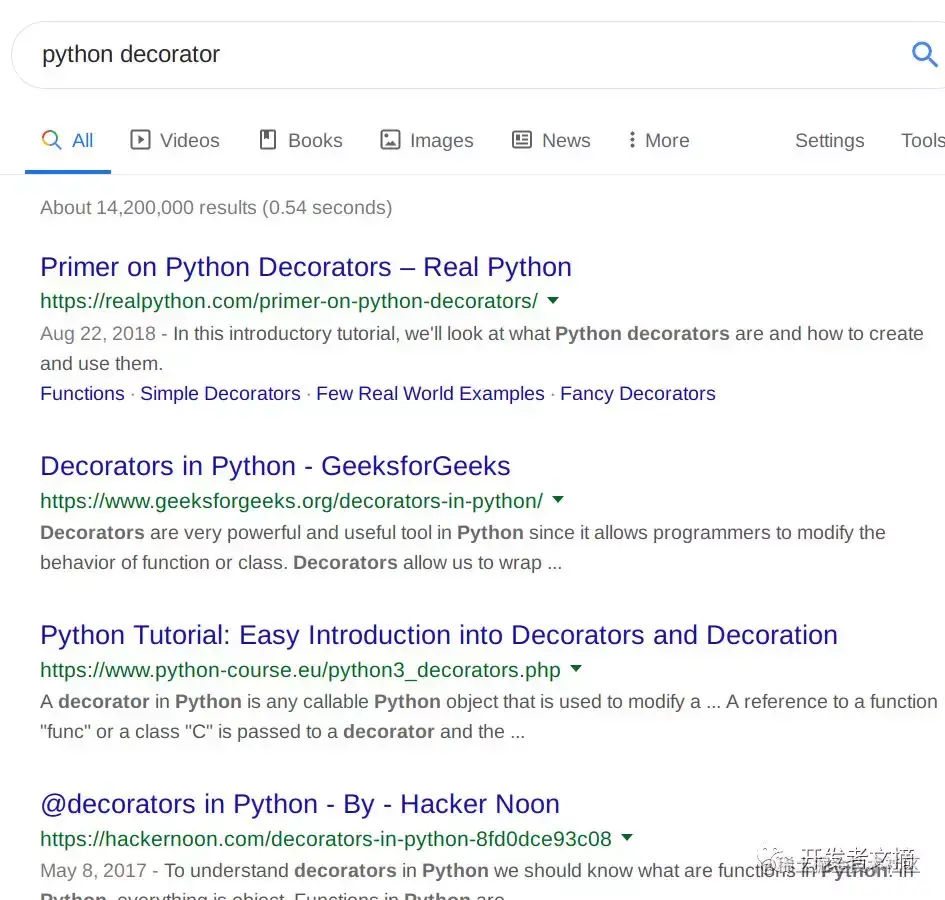
Task: Switch to the News tab
Action: tap(551, 140)
